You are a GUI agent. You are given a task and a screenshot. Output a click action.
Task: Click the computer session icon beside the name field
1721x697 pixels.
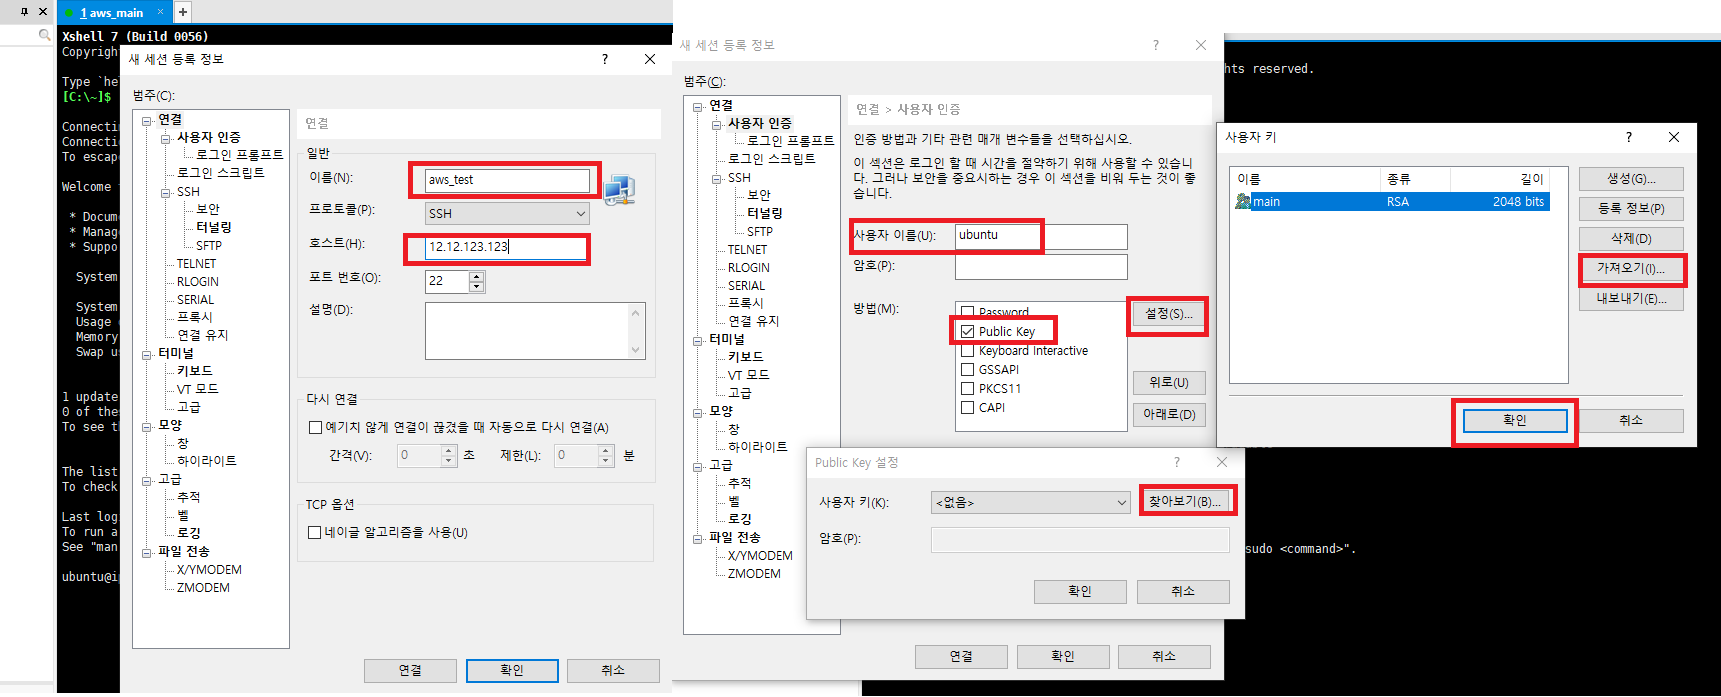[x=620, y=189]
